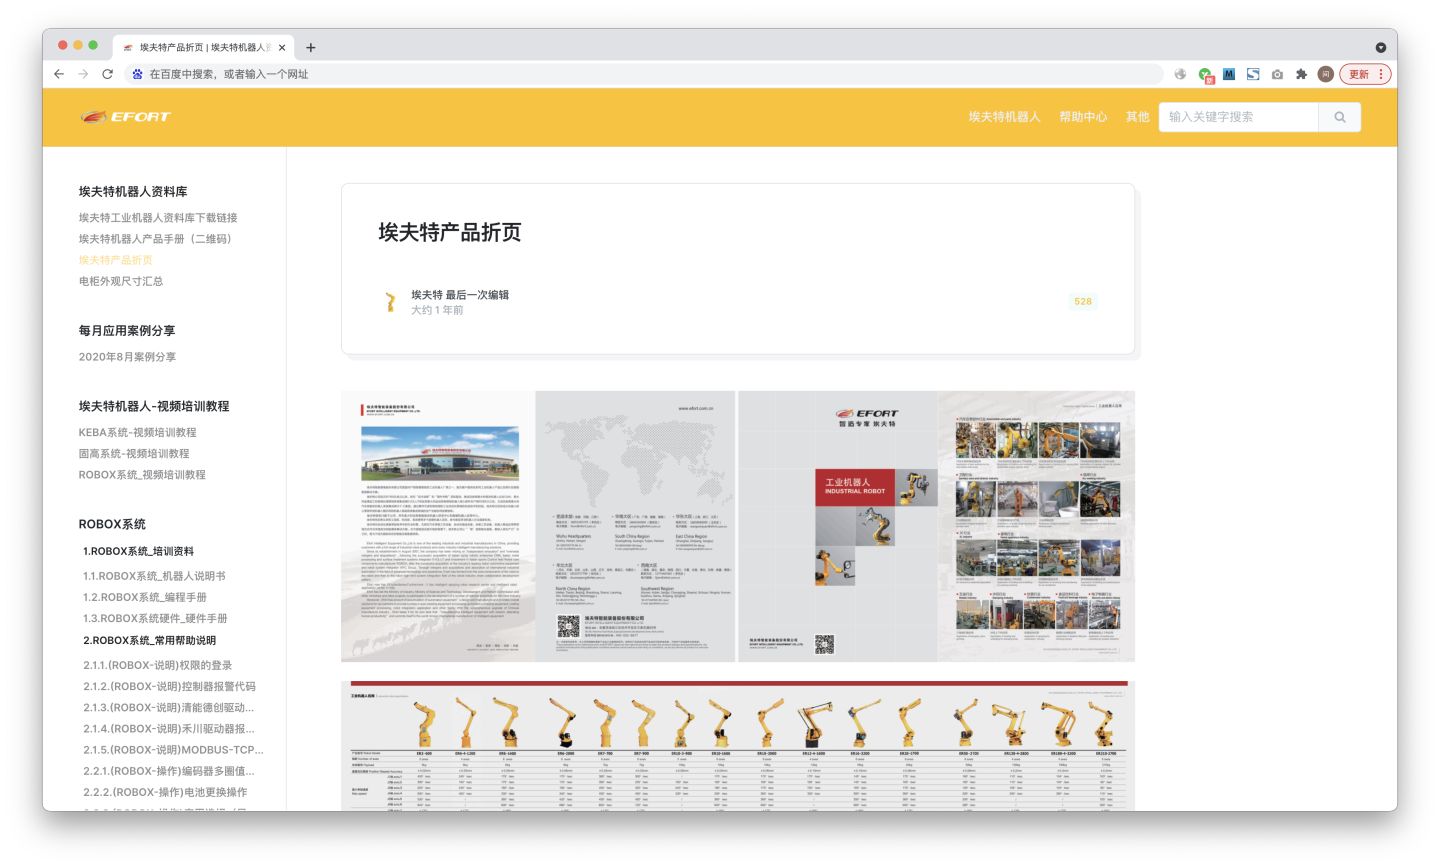Close the 埃夫特产品折页 browser tab
The image size is (1440, 867).
(283, 47)
